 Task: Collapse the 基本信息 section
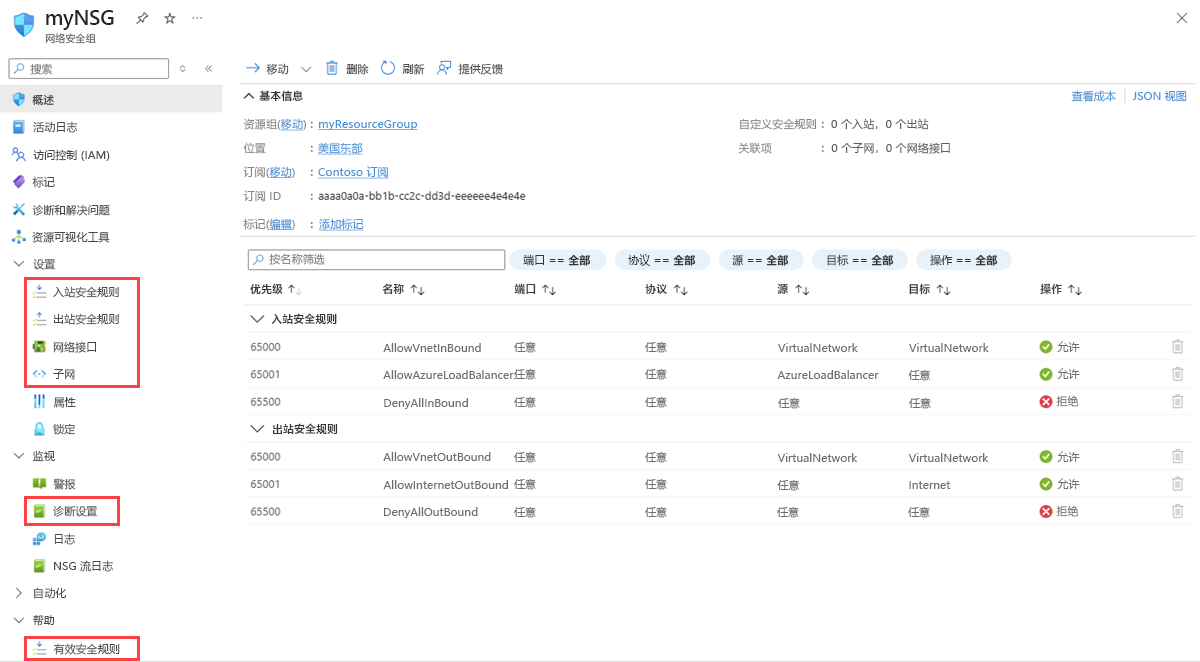249,96
